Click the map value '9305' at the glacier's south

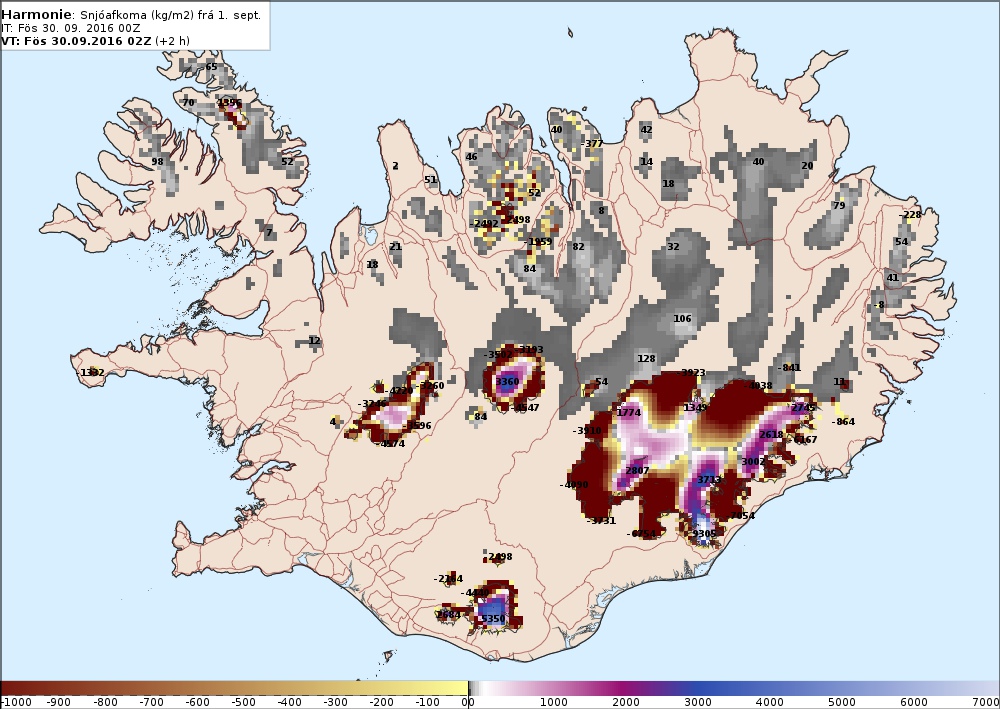pyautogui.click(x=704, y=534)
